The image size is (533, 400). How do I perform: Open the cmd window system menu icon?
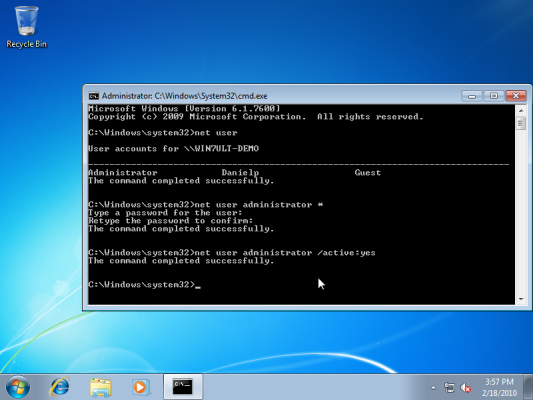pyautogui.click(x=93, y=96)
